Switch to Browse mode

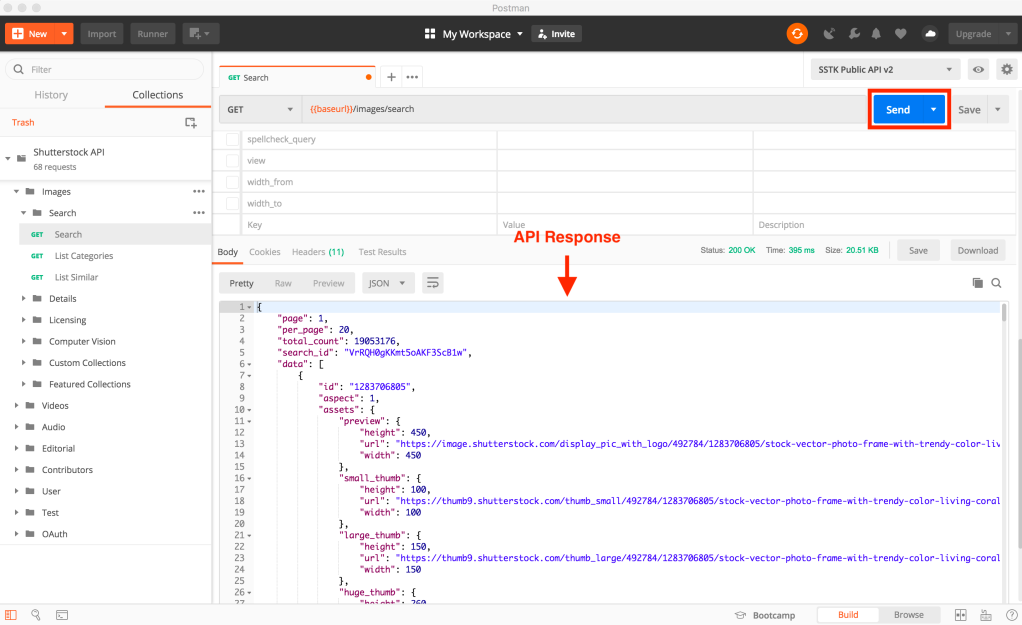pyautogui.click(x=909, y=615)
